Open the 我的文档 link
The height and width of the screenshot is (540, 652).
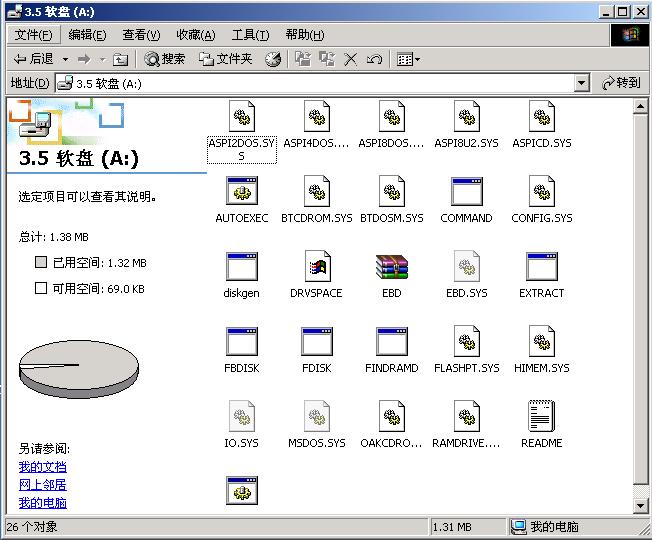point(42,467)
